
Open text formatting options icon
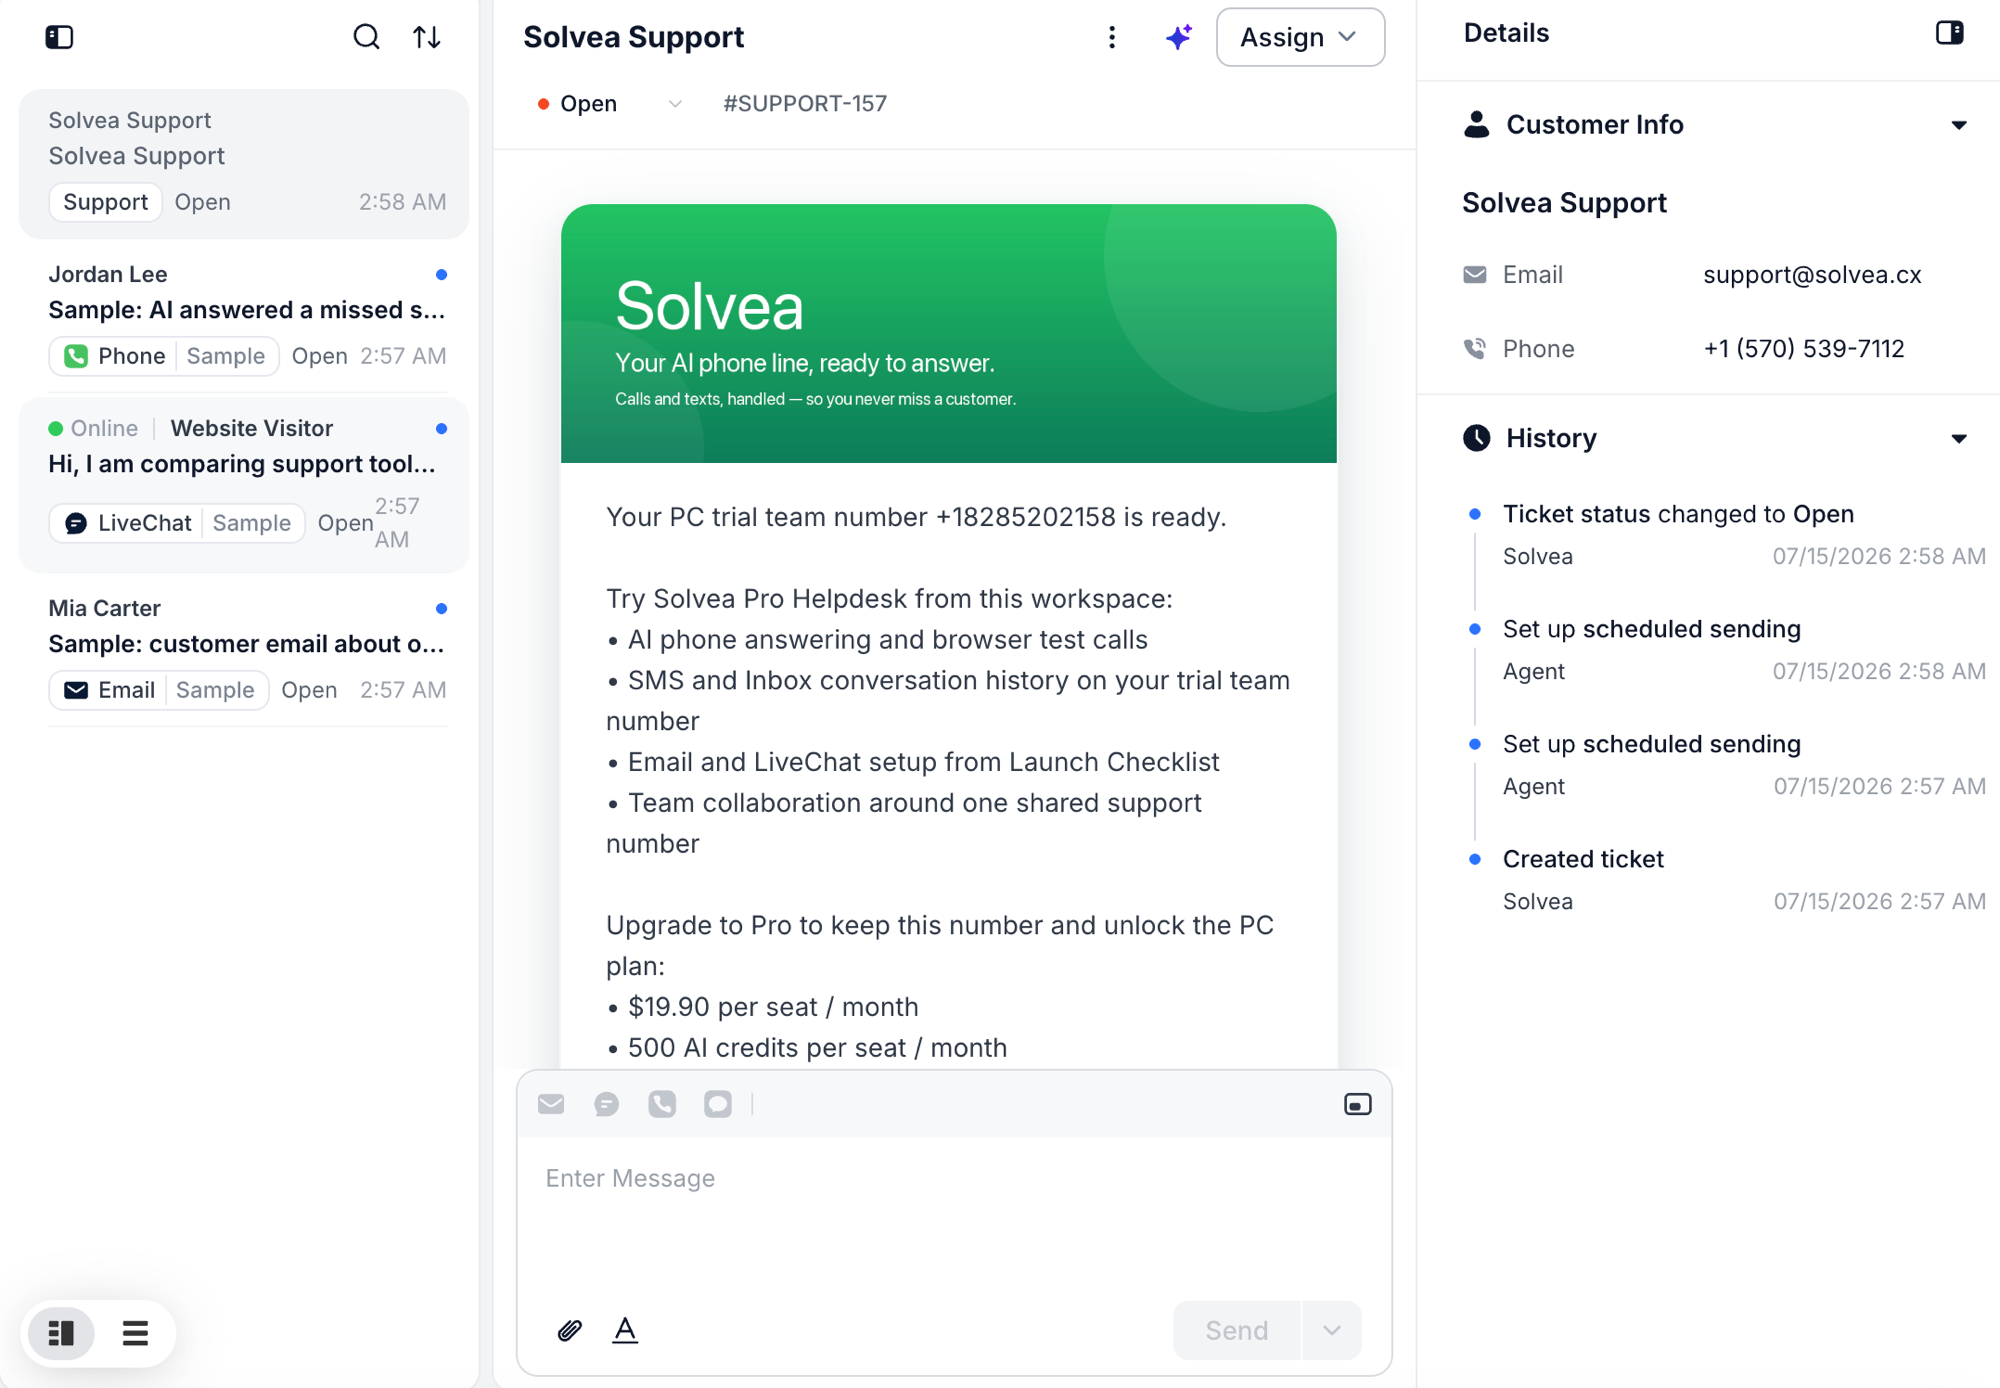(x=625, y=1330)
